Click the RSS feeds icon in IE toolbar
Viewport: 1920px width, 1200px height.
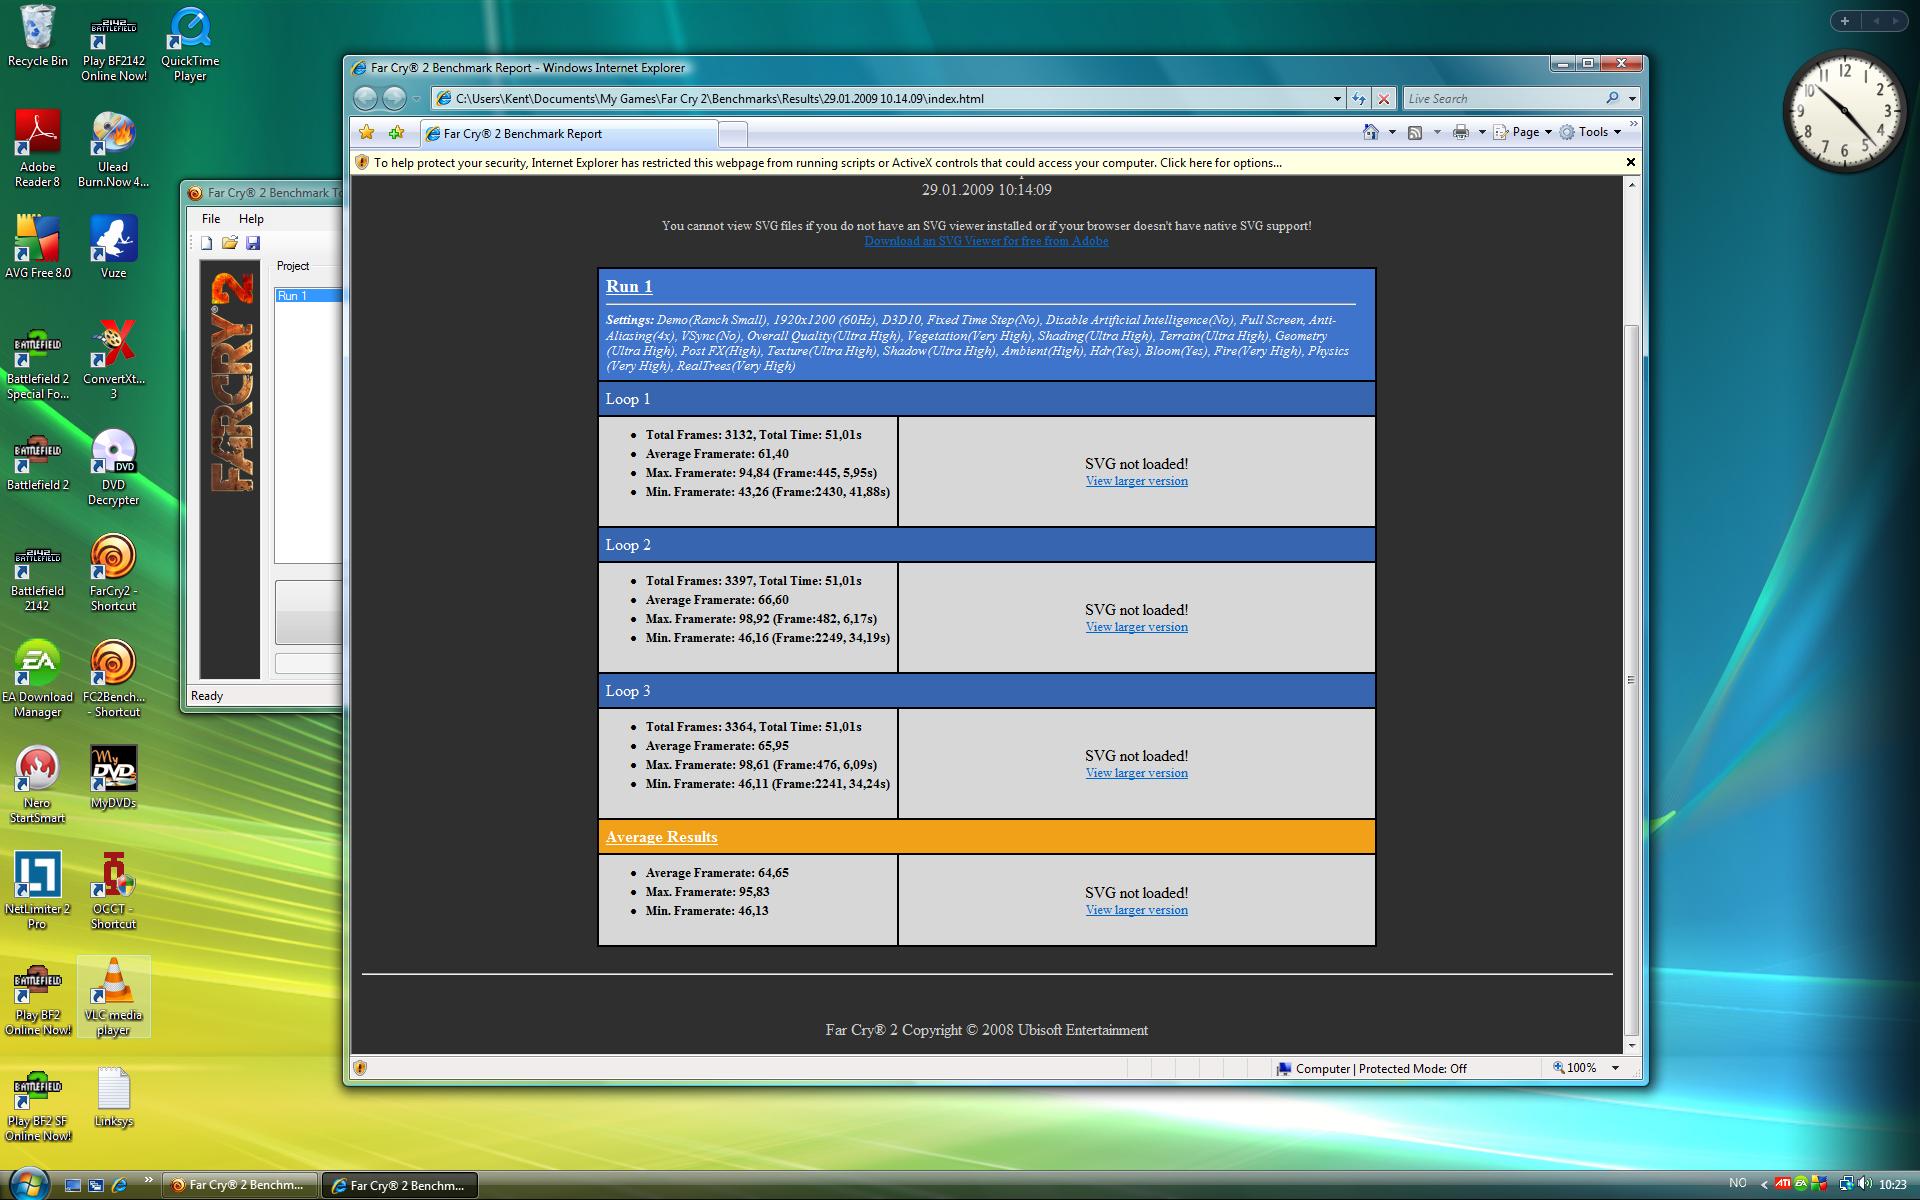(x=1415, y=132)
